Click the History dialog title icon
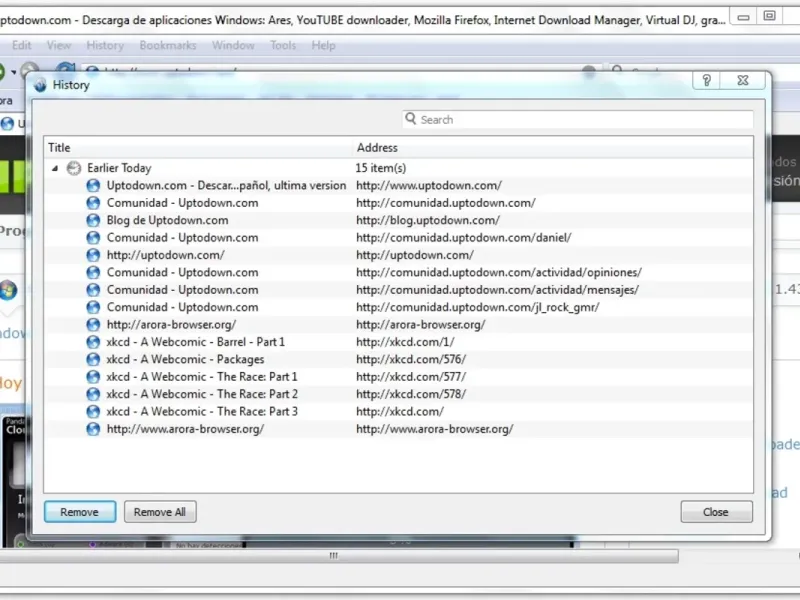Screen dimensions: 800x600 pos(40,85)
